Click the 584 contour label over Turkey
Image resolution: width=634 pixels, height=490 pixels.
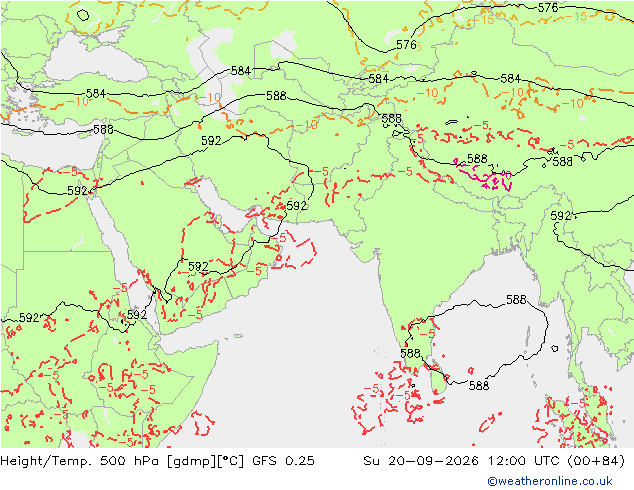click(x=96, y=94)
